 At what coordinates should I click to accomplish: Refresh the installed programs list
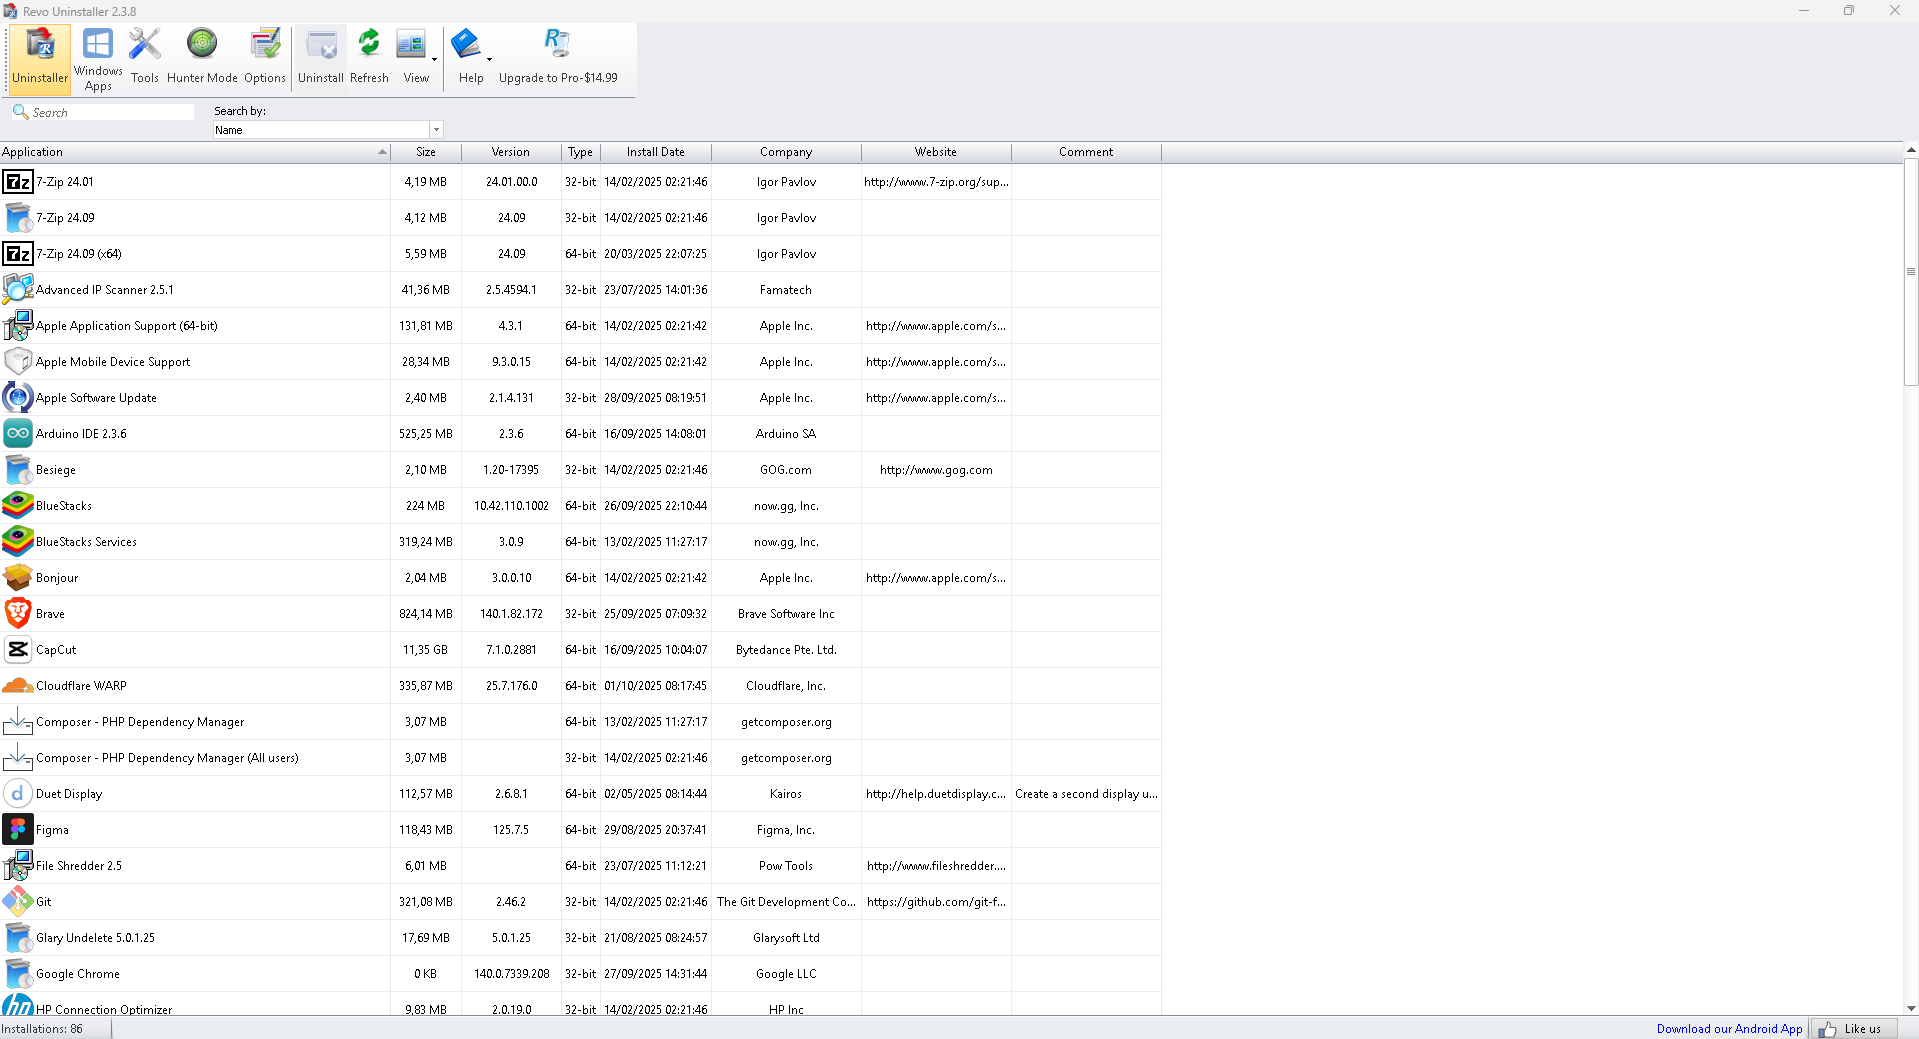pos(369,58)
